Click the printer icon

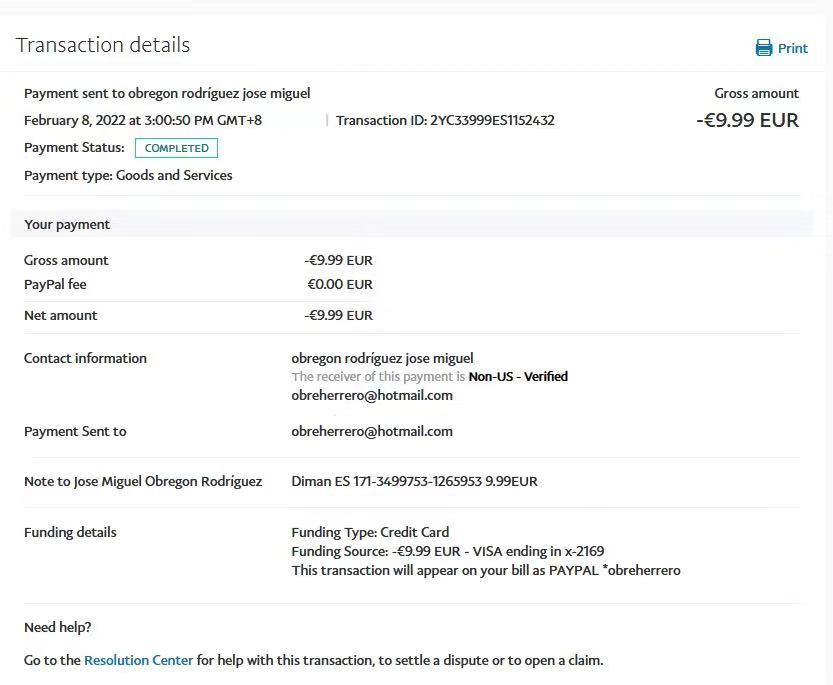[764, 48]
